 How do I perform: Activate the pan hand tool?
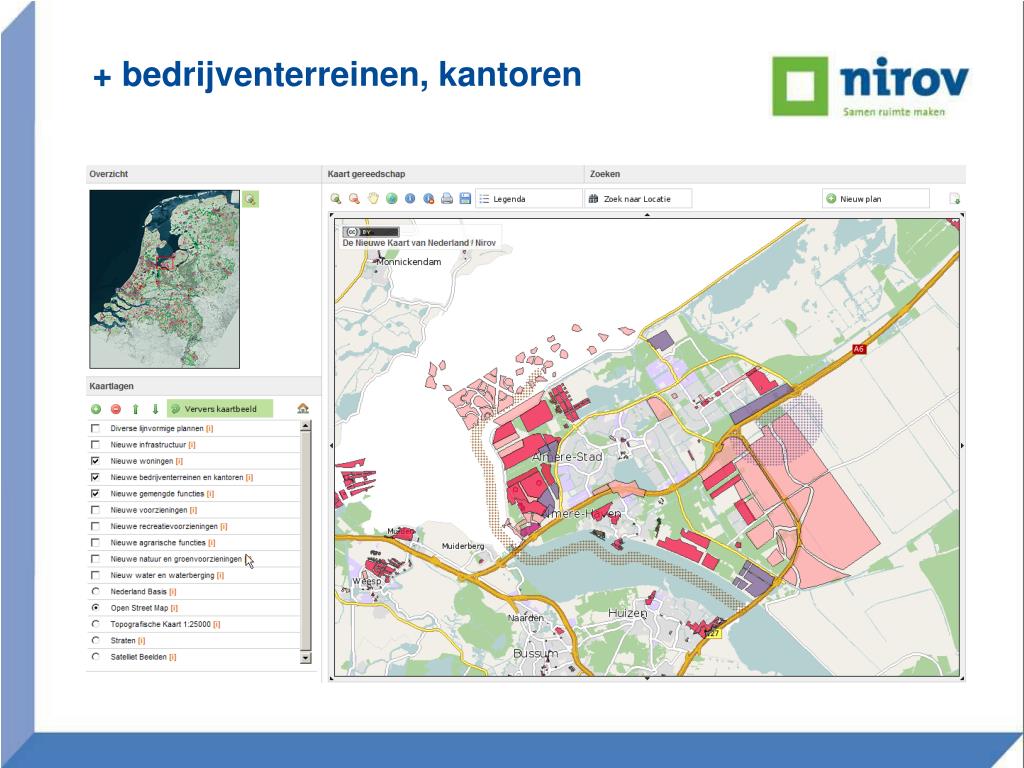[x=373, y=199]
